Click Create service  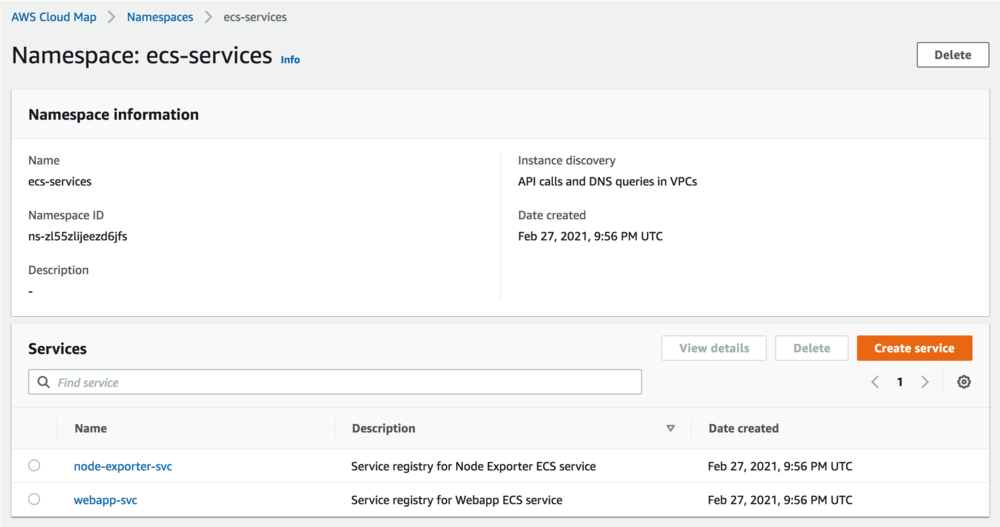point(915,348)
